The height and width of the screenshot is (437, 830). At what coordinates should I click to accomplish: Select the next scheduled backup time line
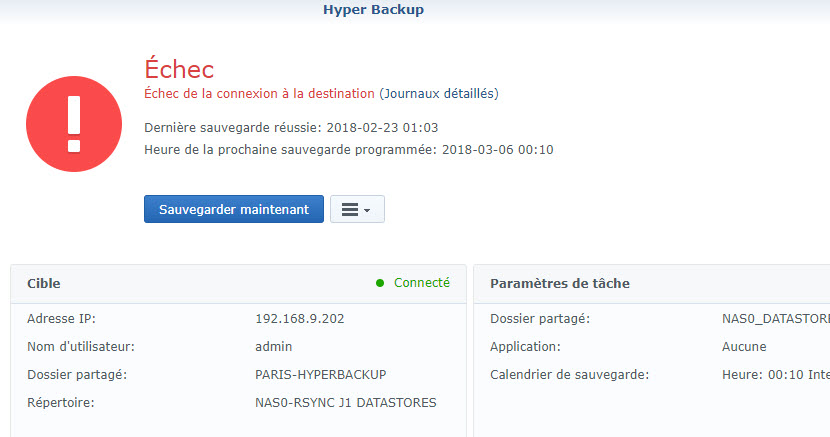pos(349,150)
